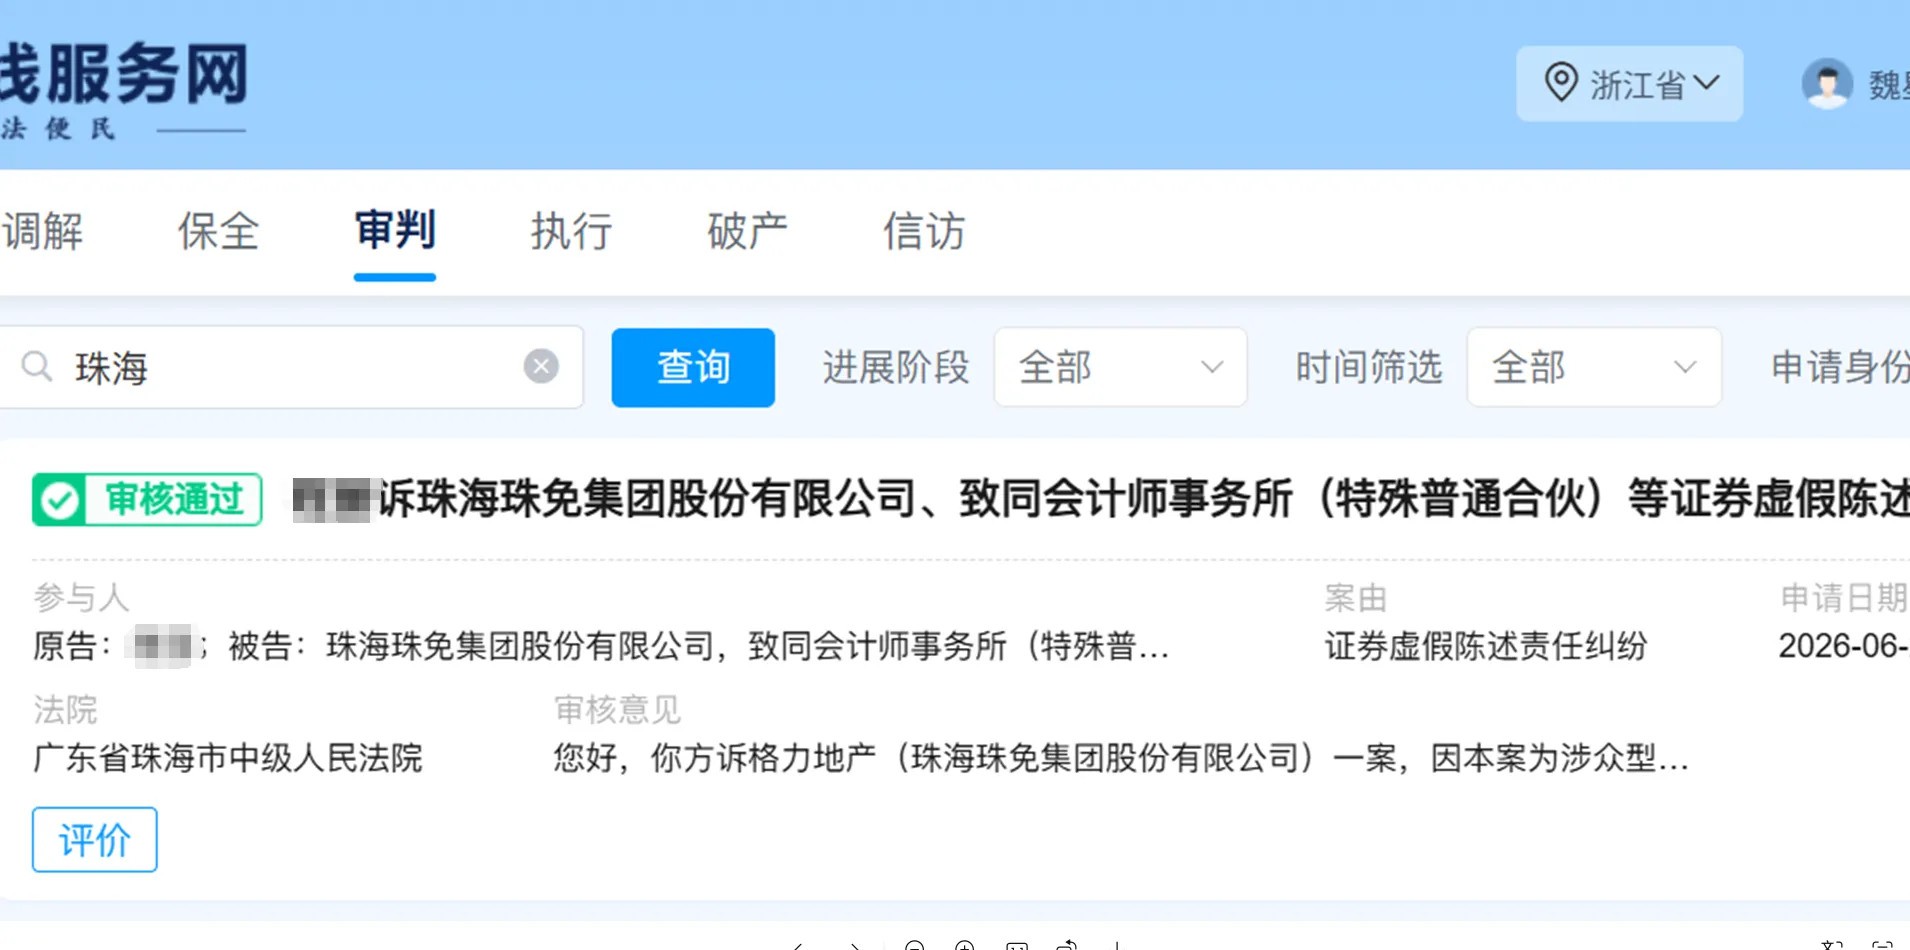Open the case title mentioning 珠海珠免集团股份有限公司
Image resolution: width=1910 pixels, height=950 pixels.
1100,499
